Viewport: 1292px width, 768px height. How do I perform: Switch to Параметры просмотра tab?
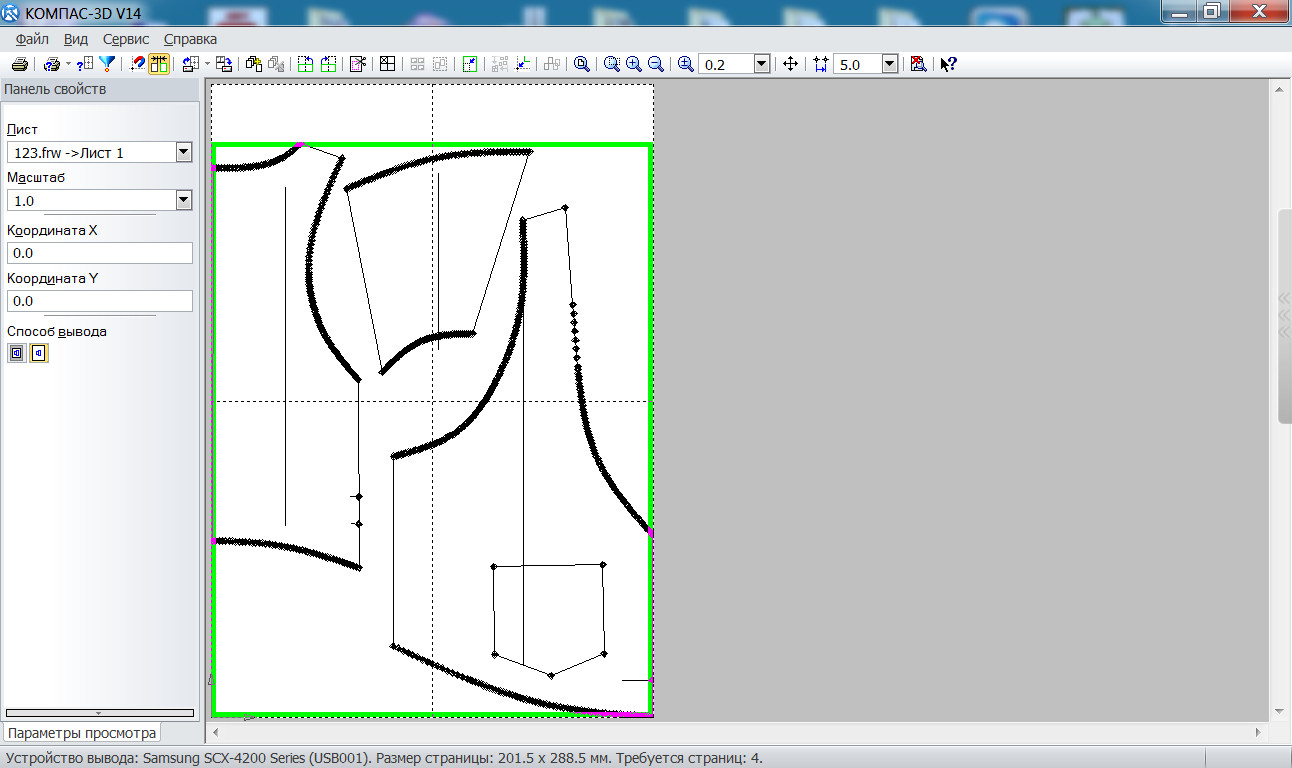tap(82, 733)
